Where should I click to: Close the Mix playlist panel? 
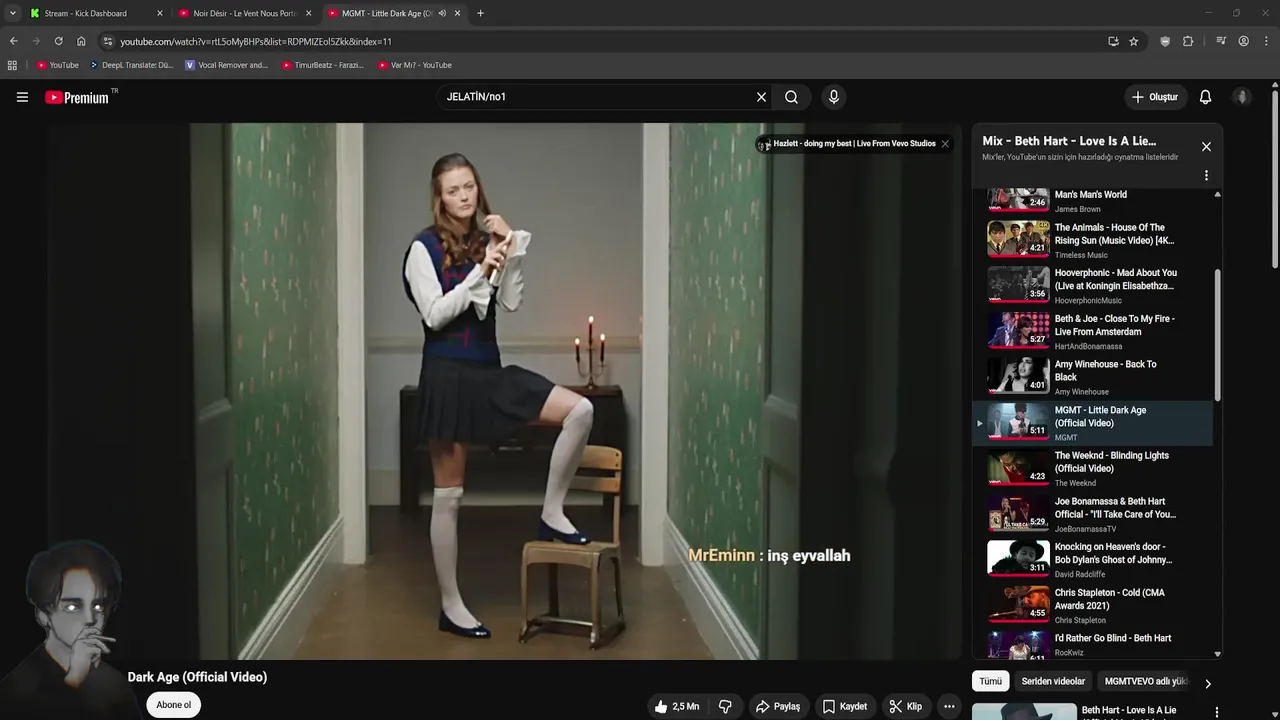[1206, 147]
